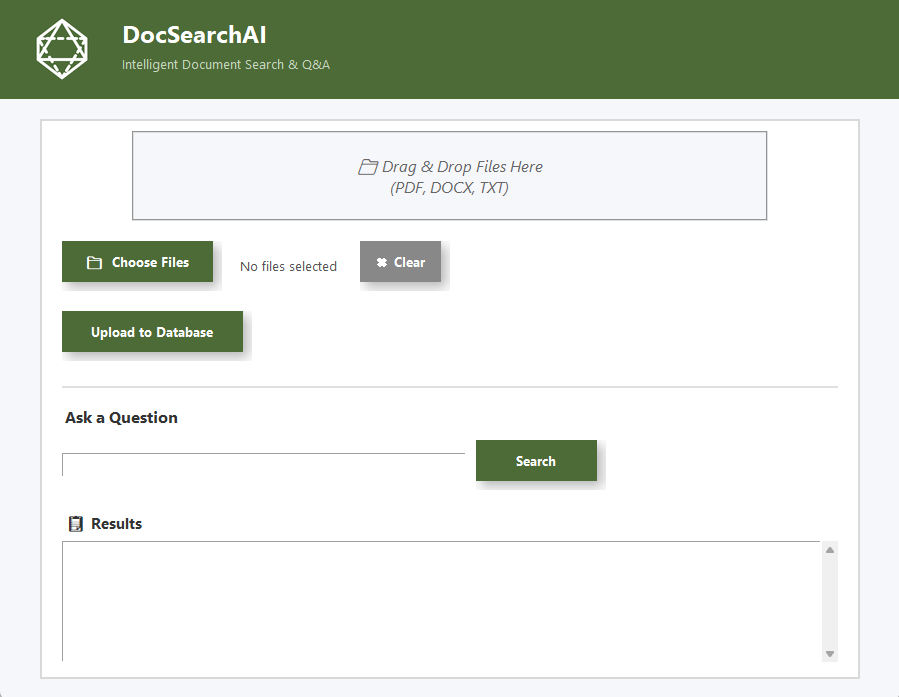Click the No files selected label
Viewport: 899px width, 697px height.
pyautogui.click(x=288, y=267)
